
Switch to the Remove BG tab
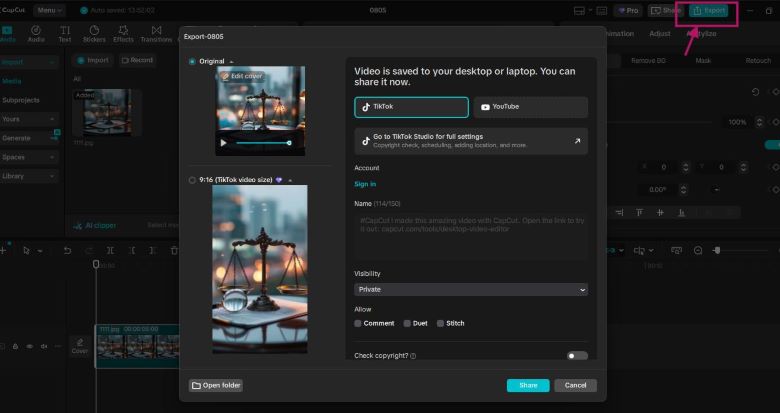(648, 61)
